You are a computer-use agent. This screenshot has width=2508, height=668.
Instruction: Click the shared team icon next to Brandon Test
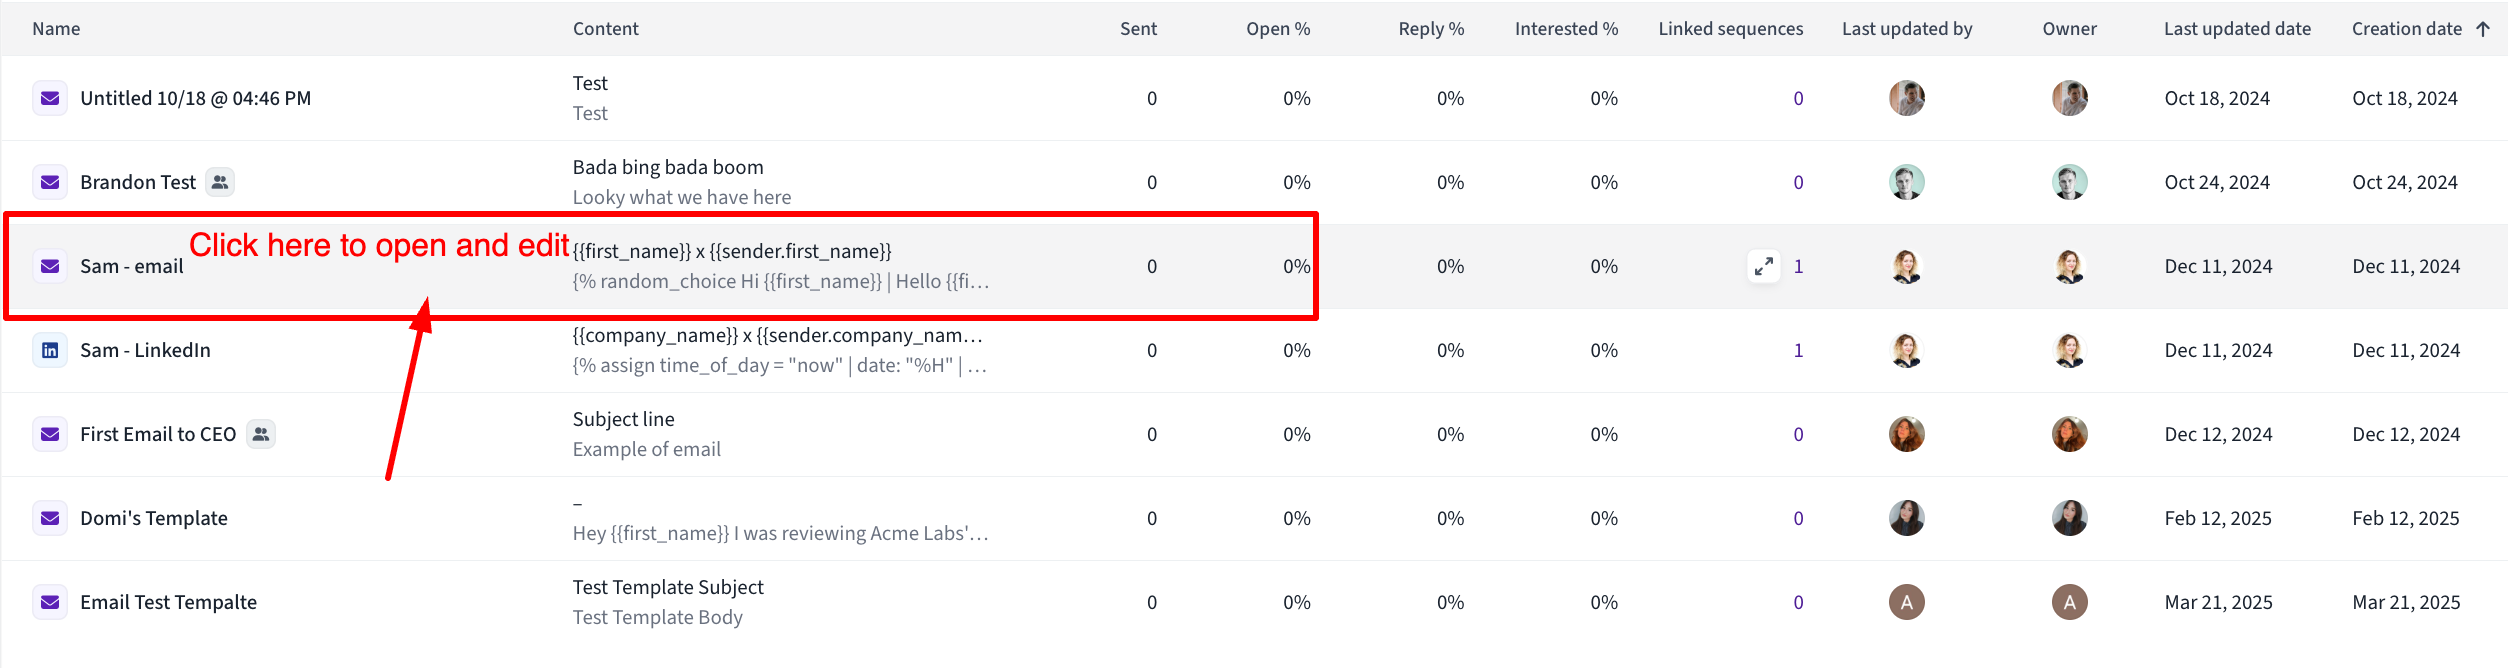(x=220, y=182)
